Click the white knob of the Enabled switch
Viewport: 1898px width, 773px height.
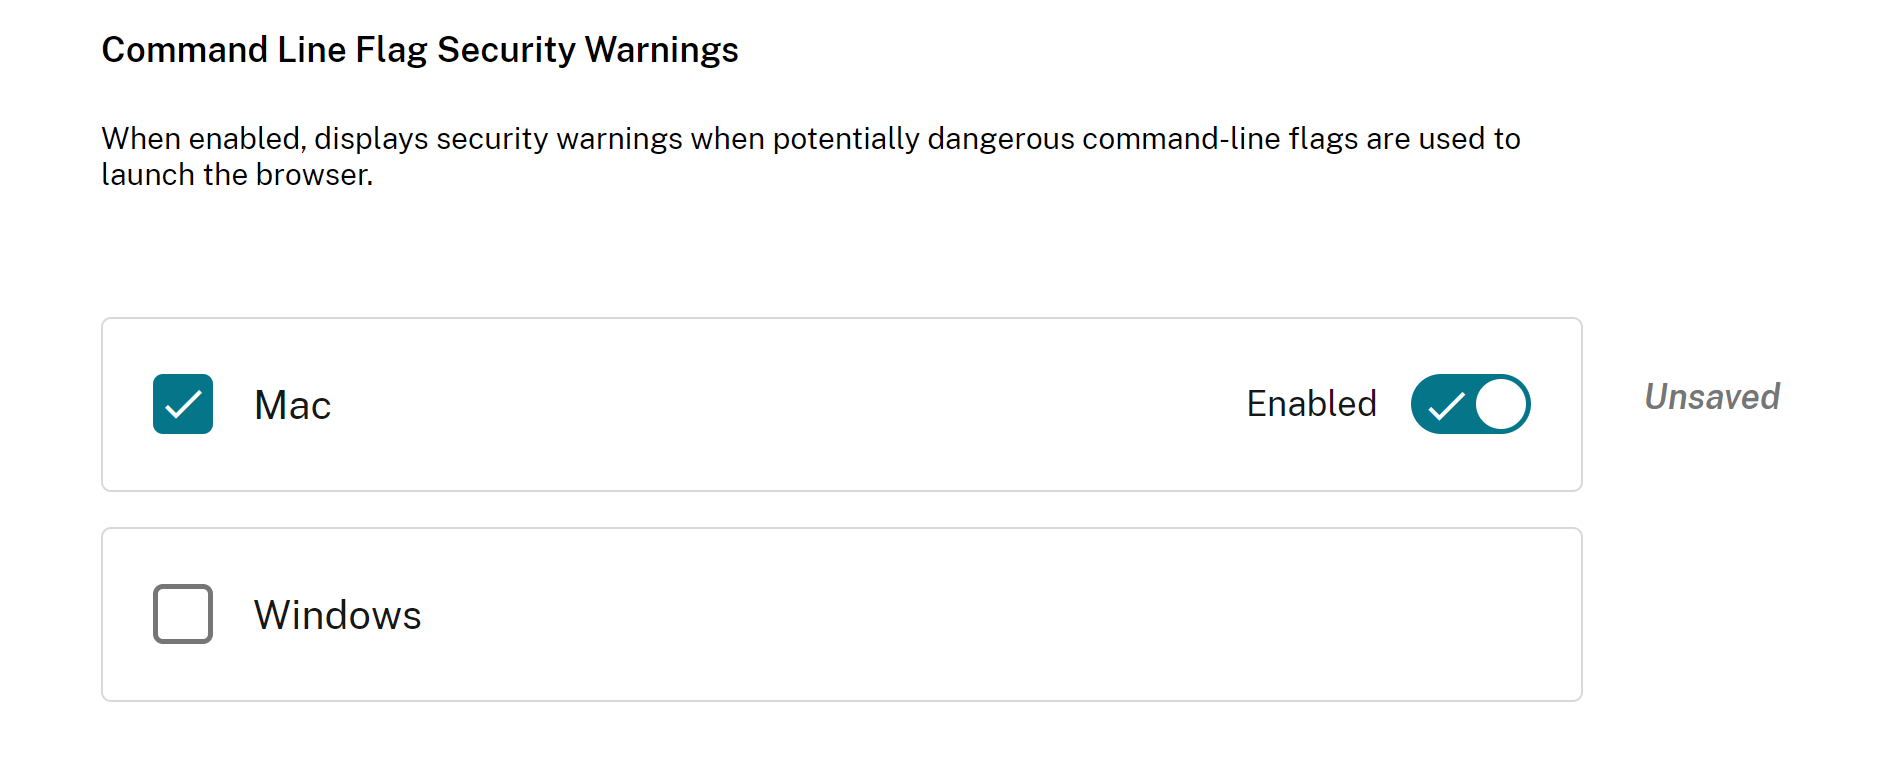1501,404
